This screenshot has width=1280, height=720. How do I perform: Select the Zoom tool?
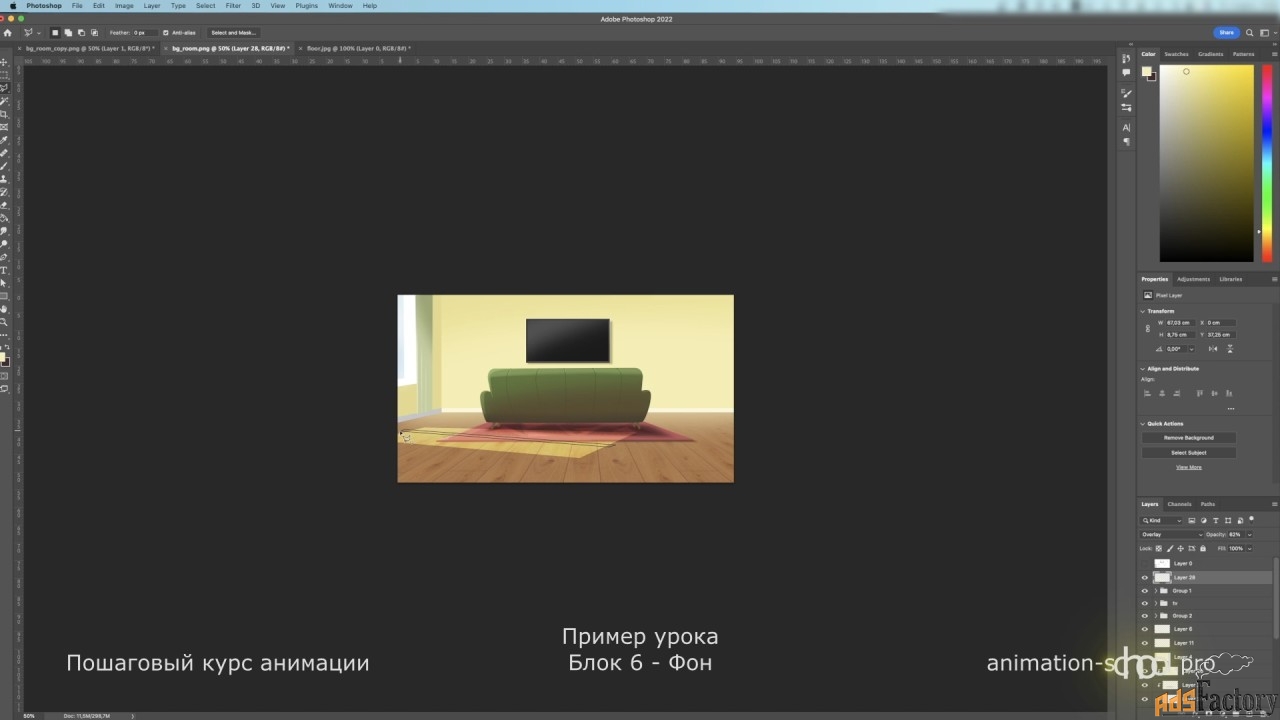(4, 322)
